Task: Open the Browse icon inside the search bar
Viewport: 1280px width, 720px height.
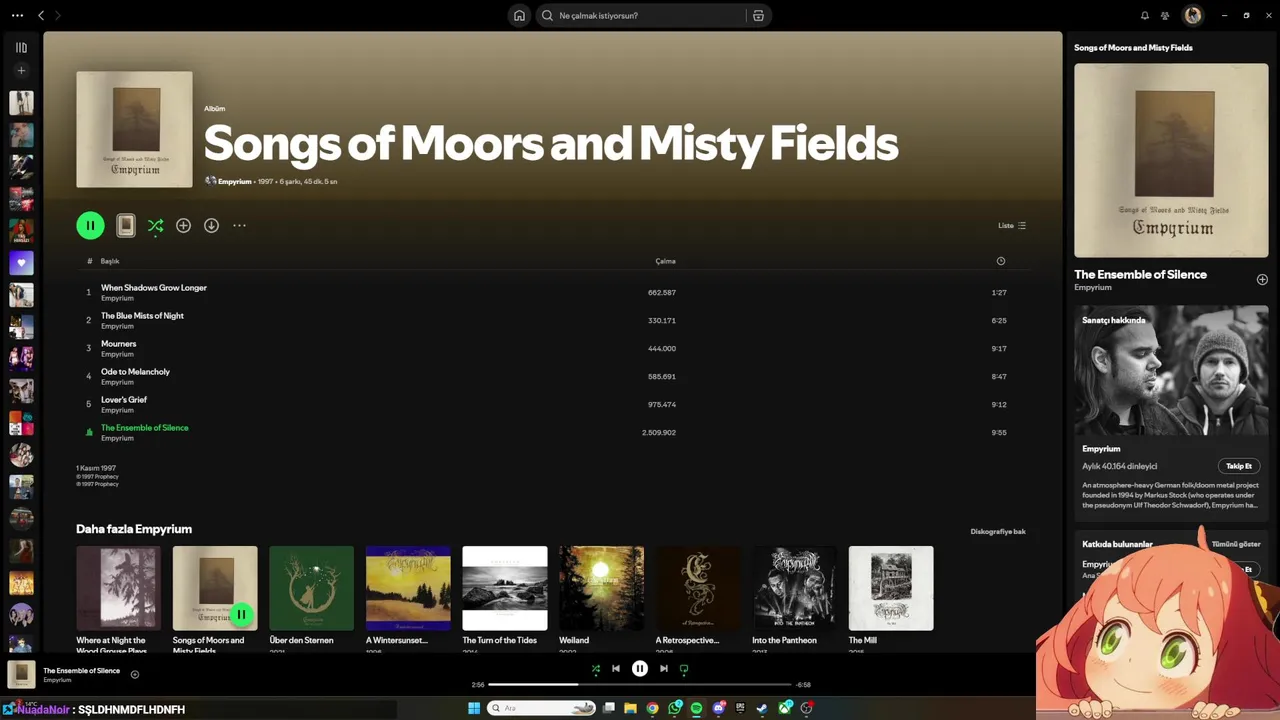Action: pos(758,15)
